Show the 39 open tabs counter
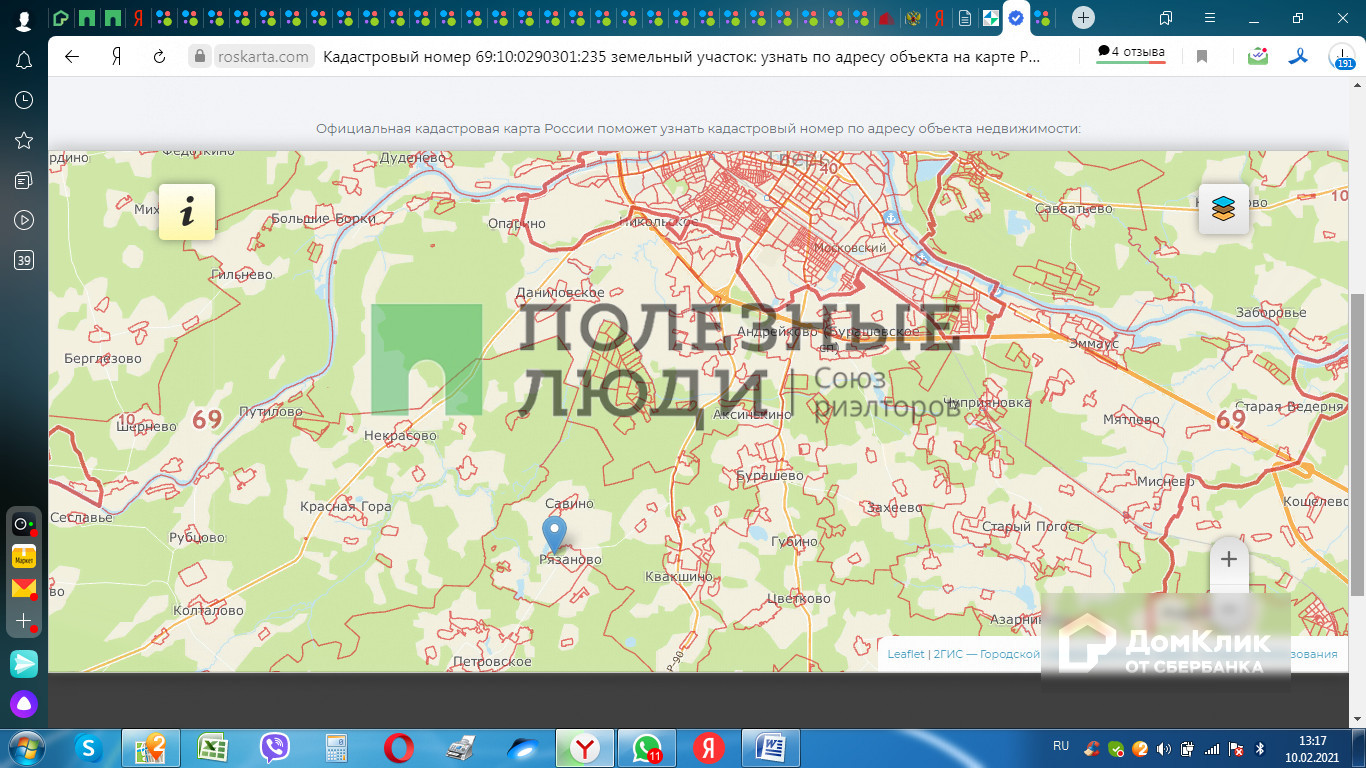The height and width of the screenshot is (768, 1366). click(24, 261)
